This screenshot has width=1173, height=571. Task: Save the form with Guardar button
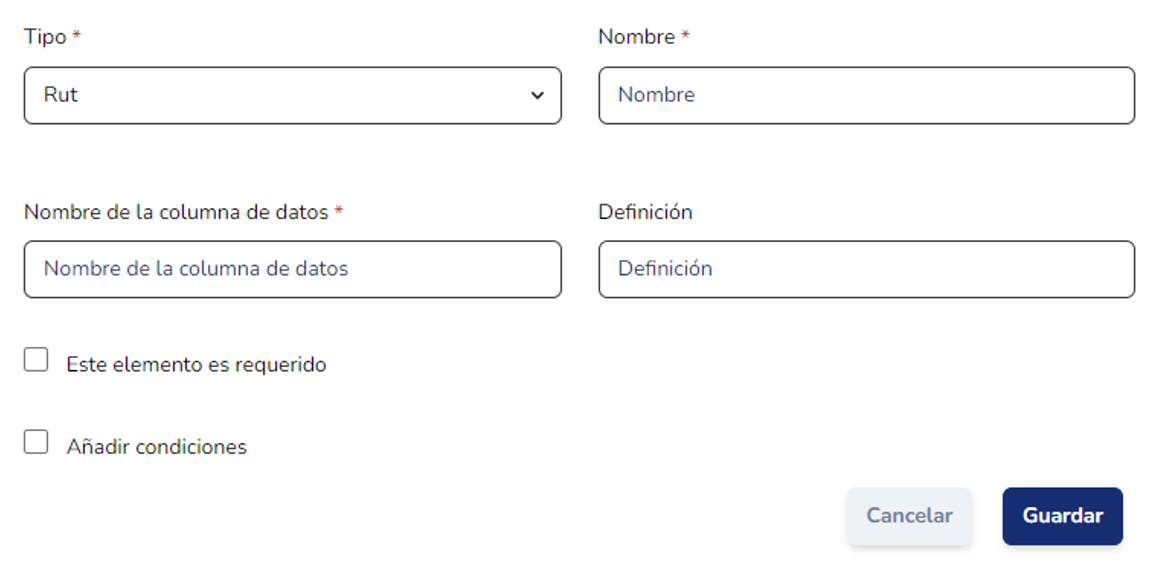[x=1062, y=516]
